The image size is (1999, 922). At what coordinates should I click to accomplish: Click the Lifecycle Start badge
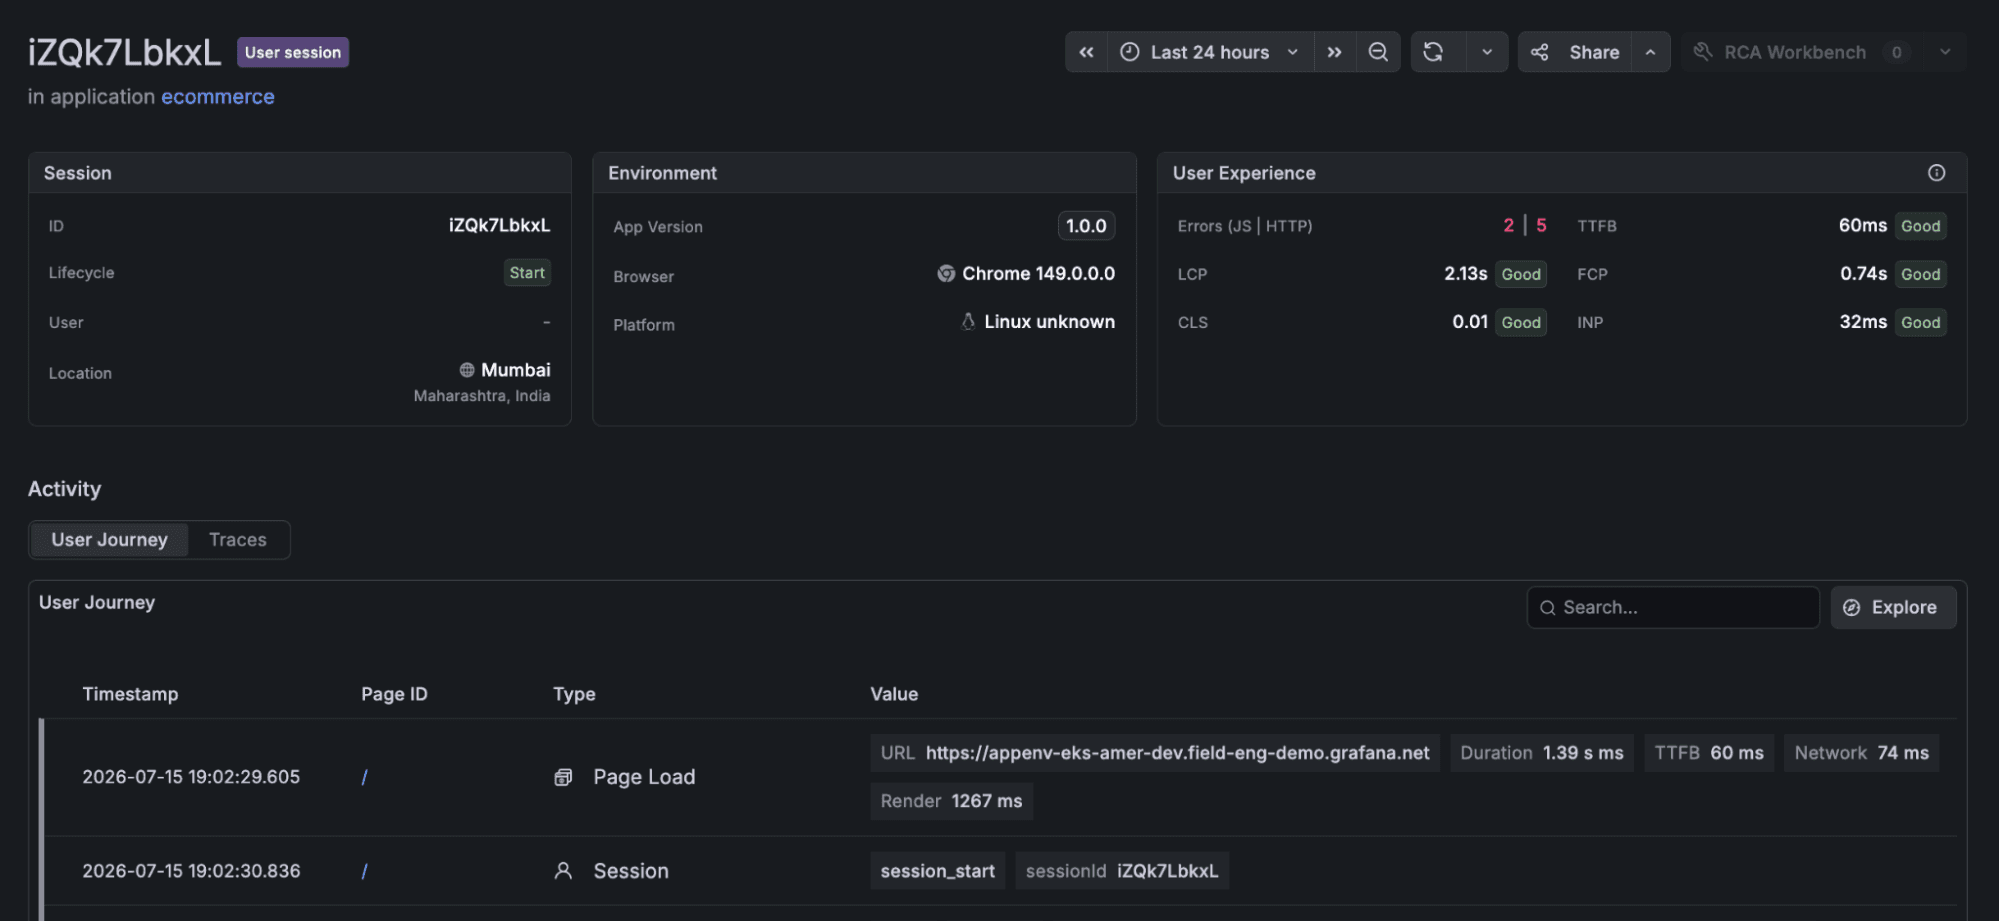(x=527, y=273)
